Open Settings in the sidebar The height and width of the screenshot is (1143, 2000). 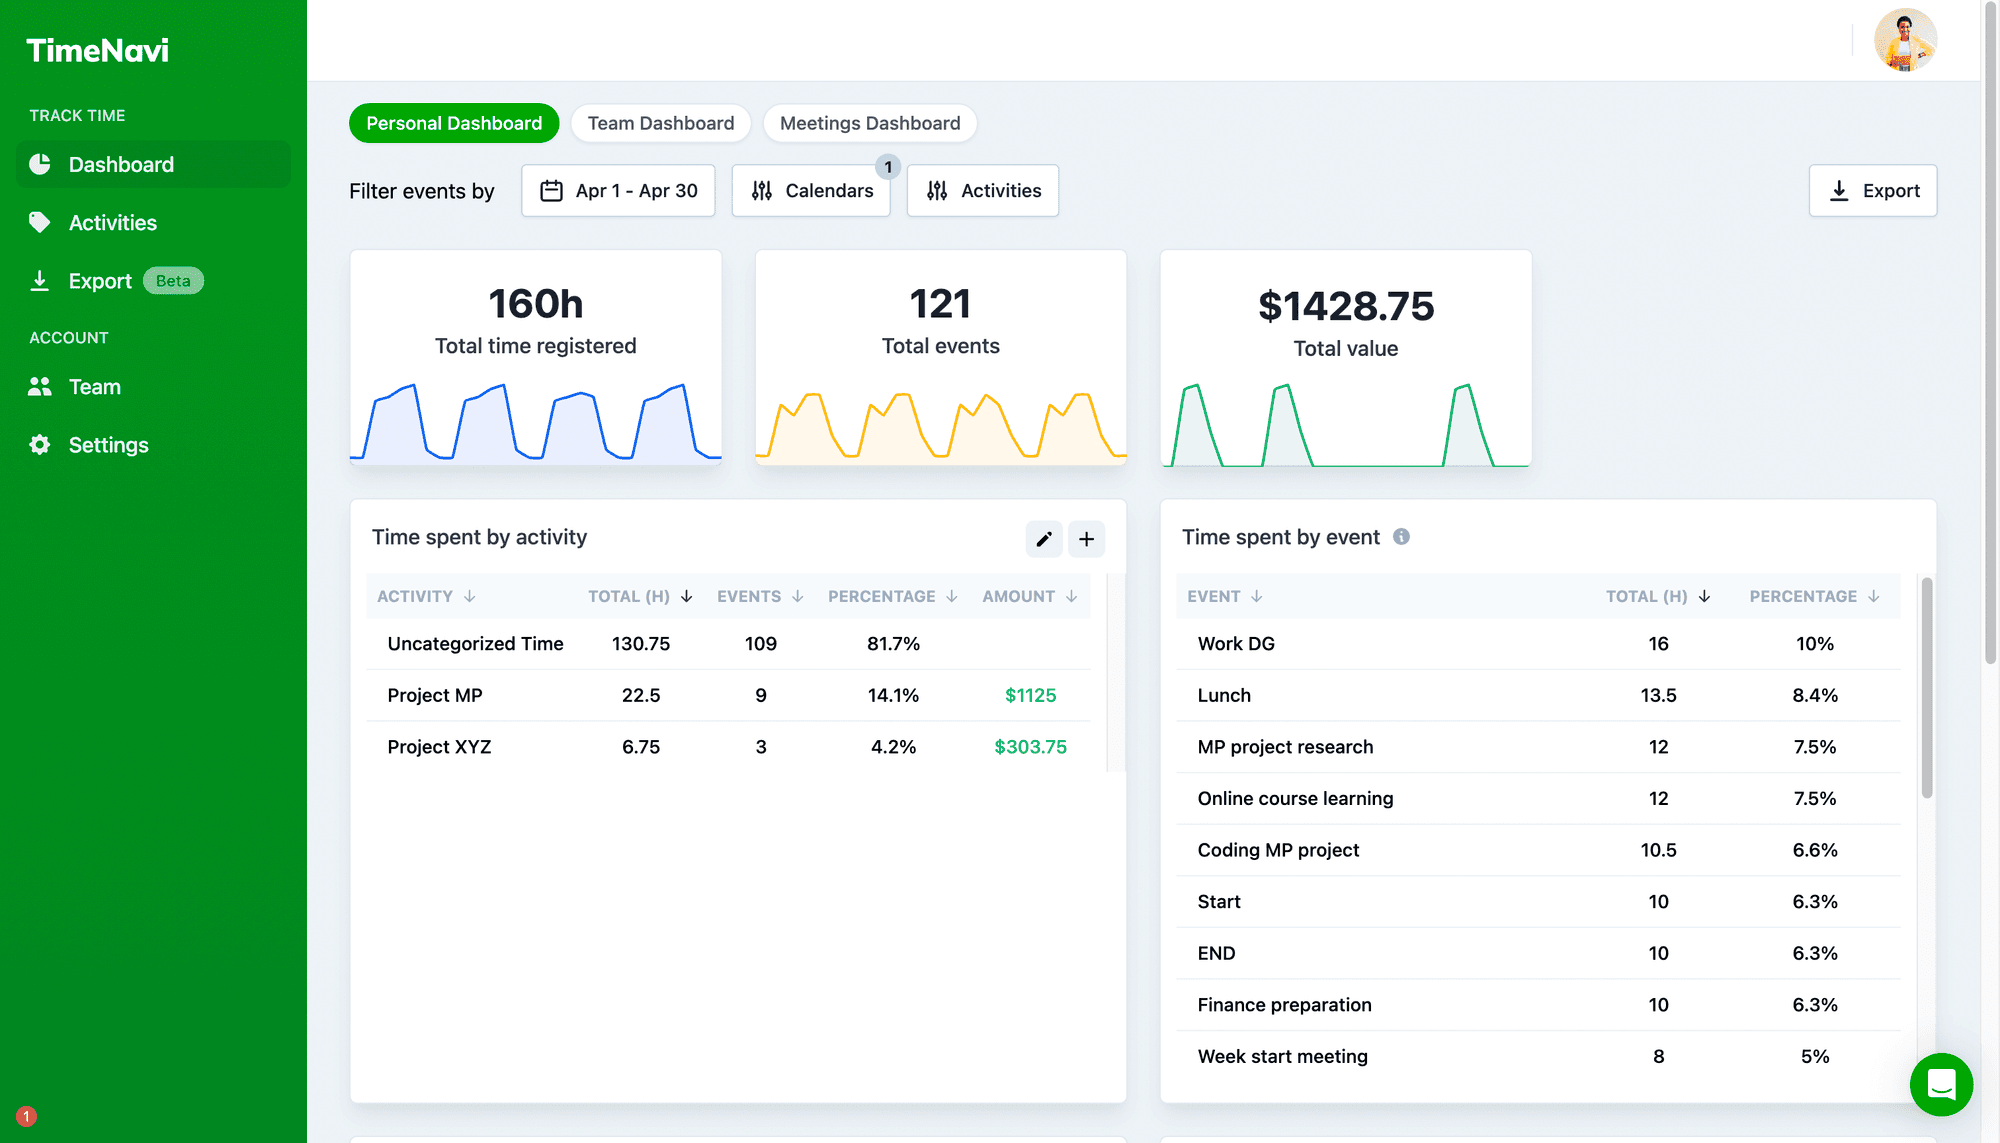(x=153, y=445)
